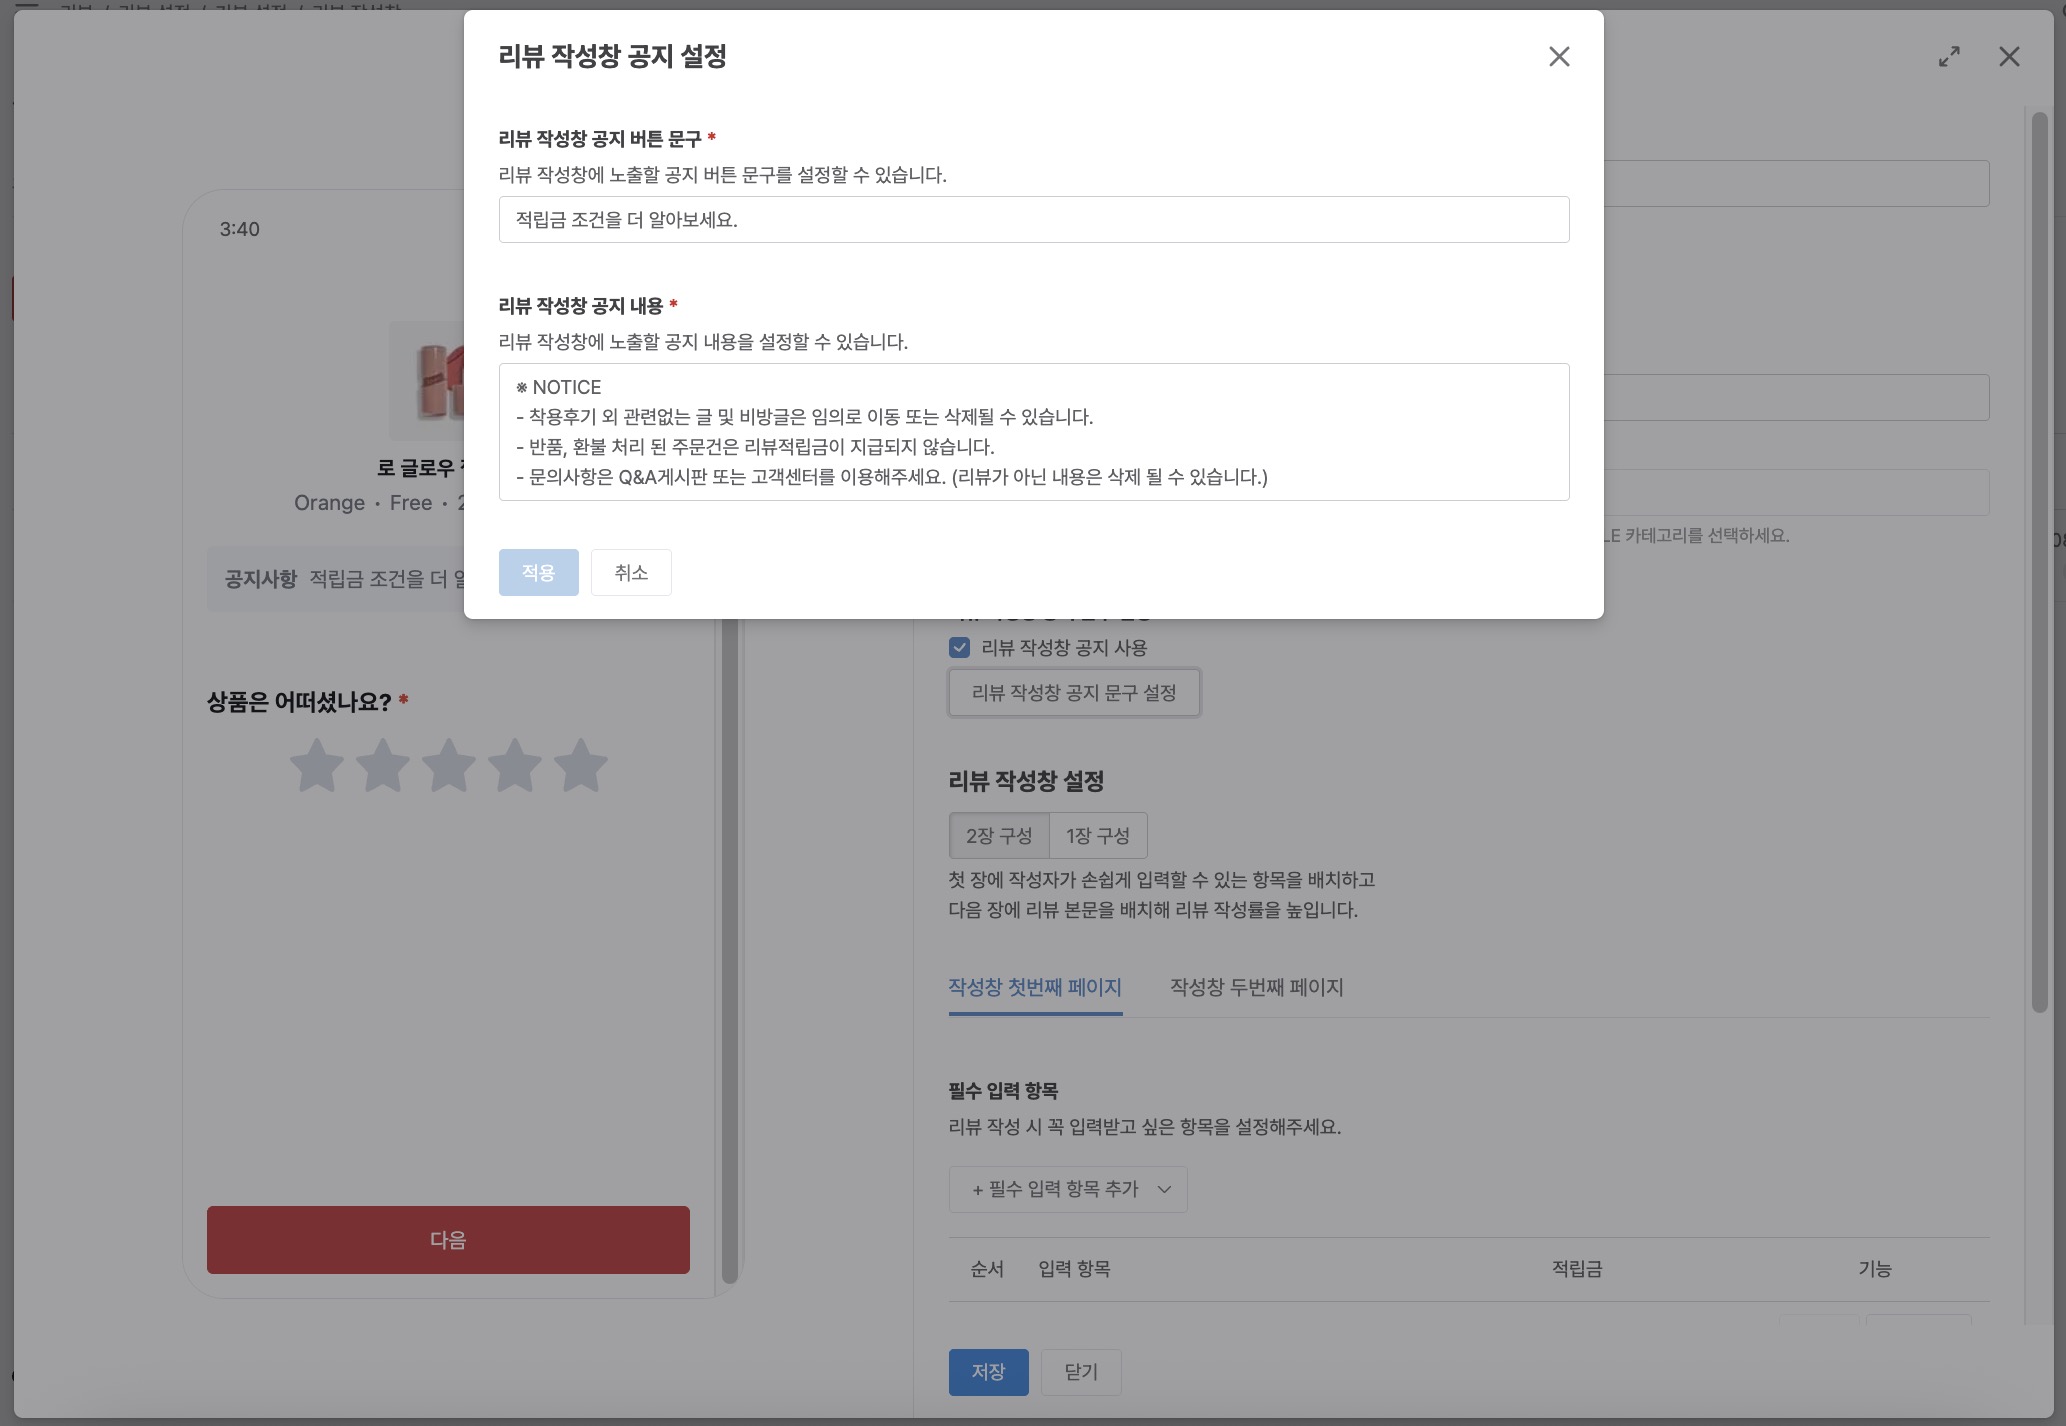This screenshot has width=2066, height=1426.
Task: Click the NOTICE content textarea
Action: point(1034,432)
